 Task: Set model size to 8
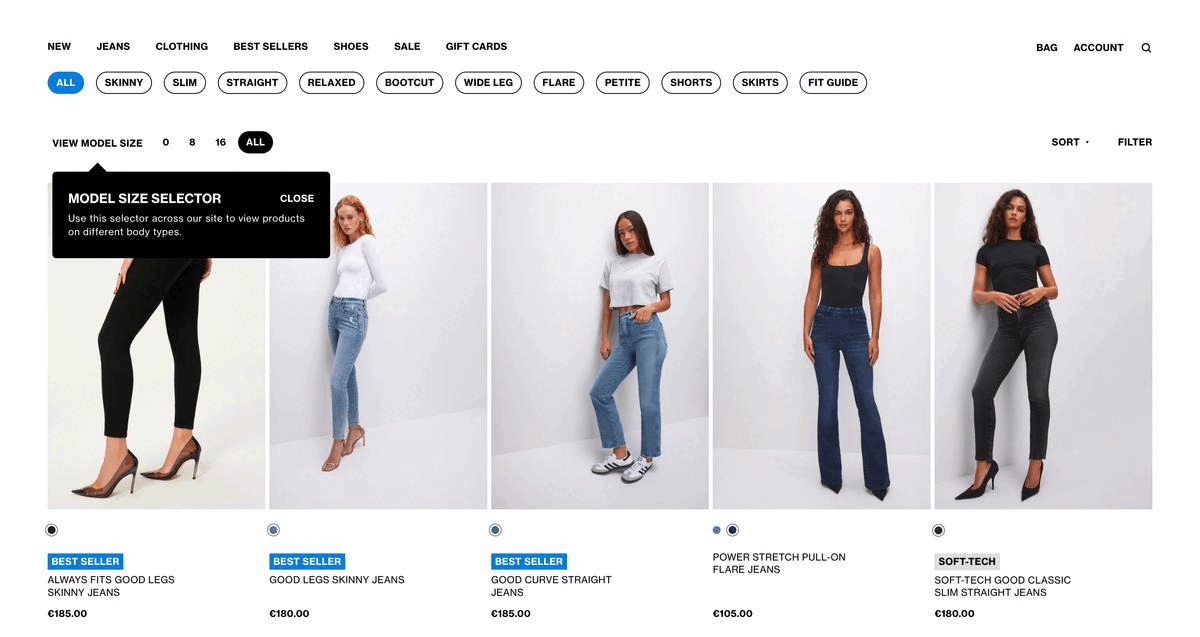click(192, 142)
